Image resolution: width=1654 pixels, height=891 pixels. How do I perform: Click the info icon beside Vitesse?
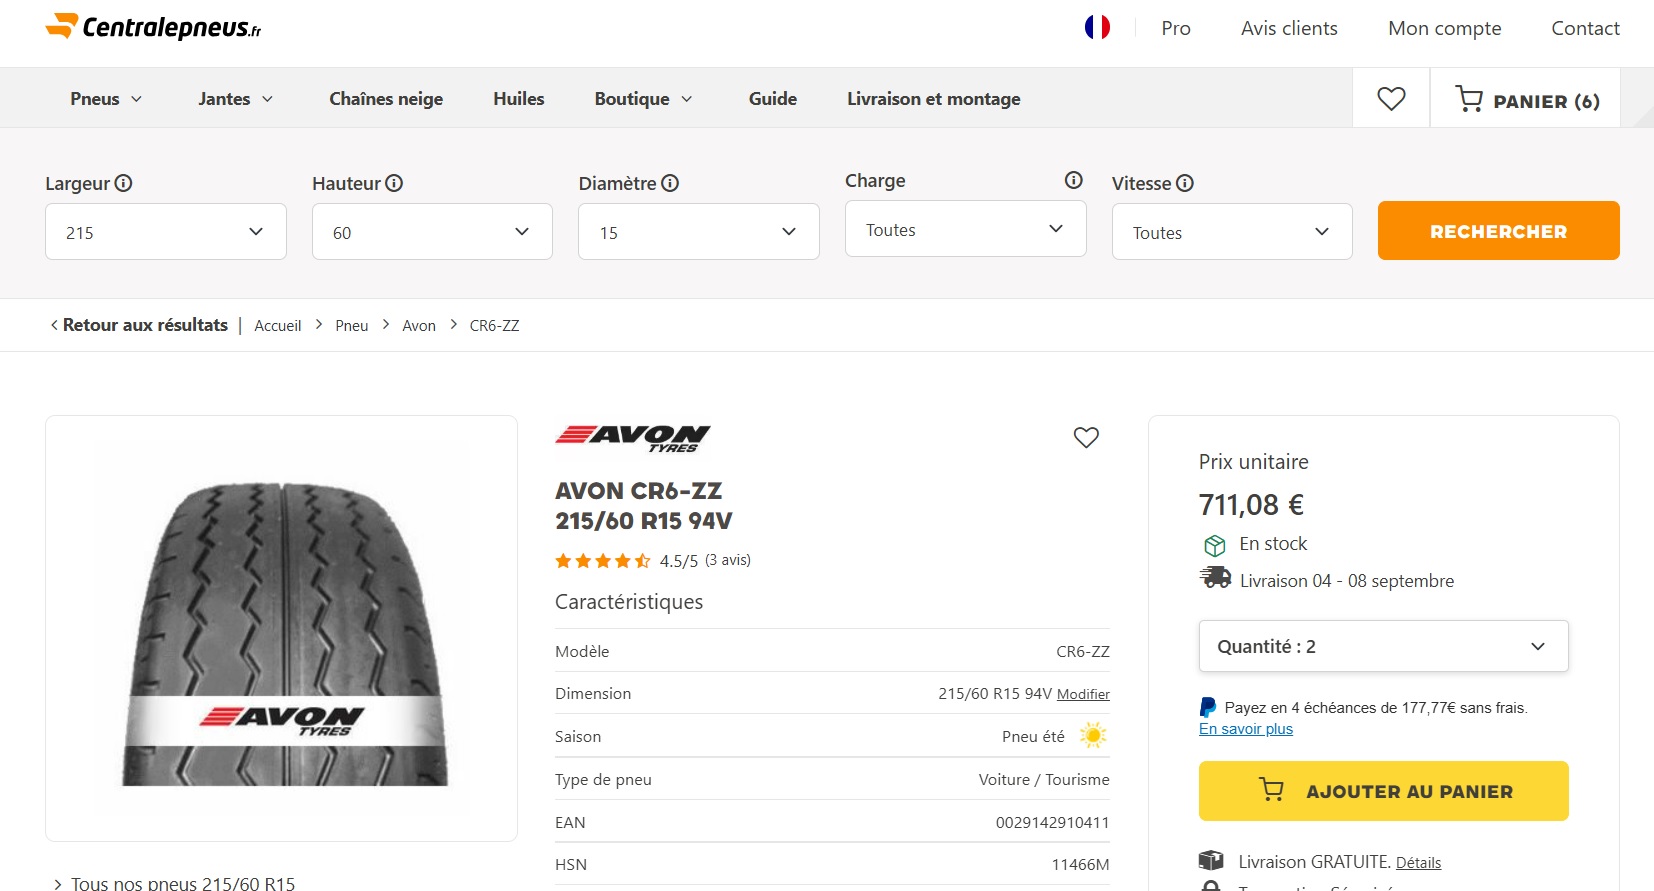(x=1185, y=183)
